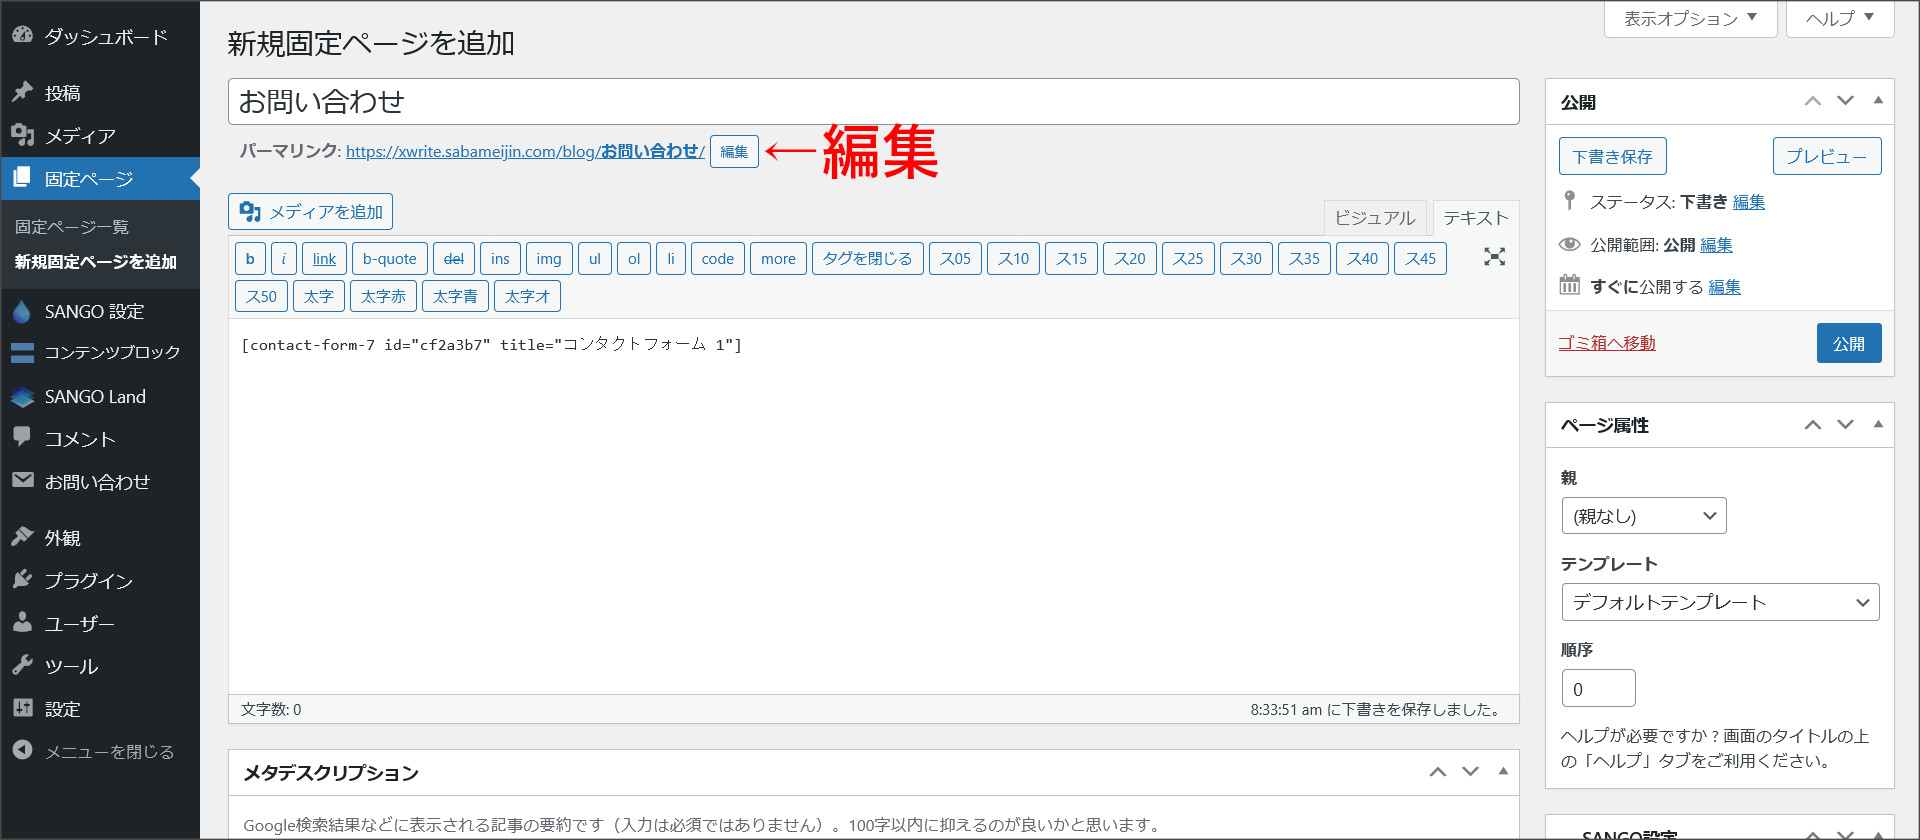This screenshot has width=1920, height=840.
Task: Toggle the ページ属性 panel collapse triangle
Action: click(x=1878, y=425)
